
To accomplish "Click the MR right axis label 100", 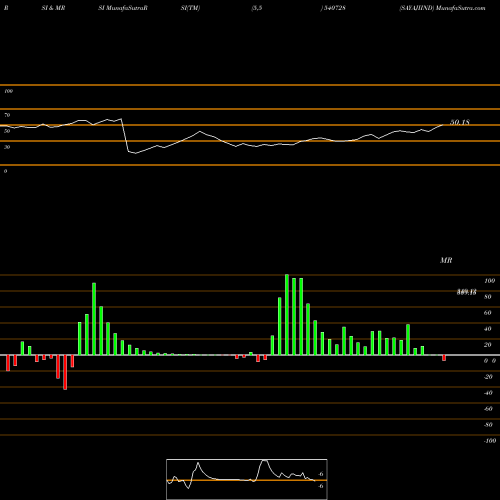I will point(489,281).
